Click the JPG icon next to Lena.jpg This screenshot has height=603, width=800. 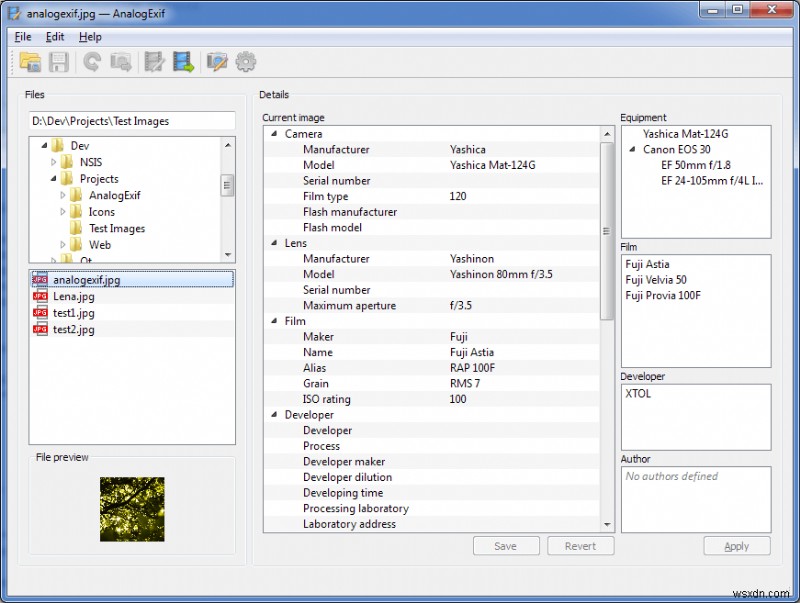[x=40, y=296]
